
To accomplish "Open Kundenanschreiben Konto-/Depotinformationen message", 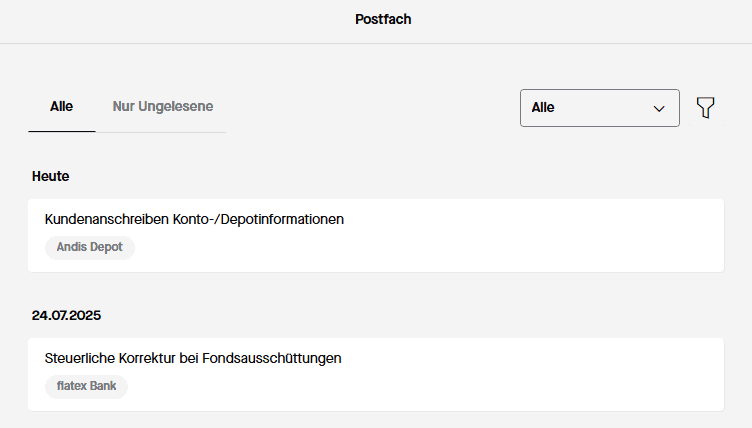I will (194, 219).
